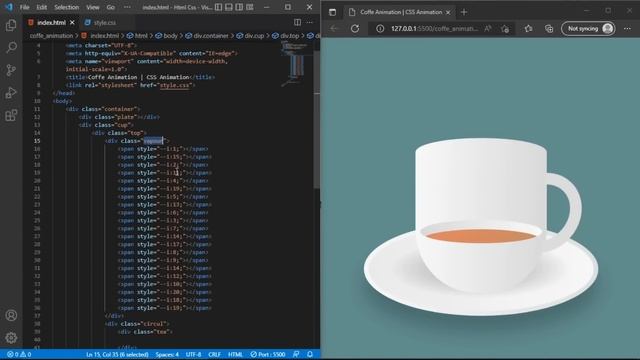Refresh the browser page
Screen dimensions: 640x360
click(x=355, y=29)
